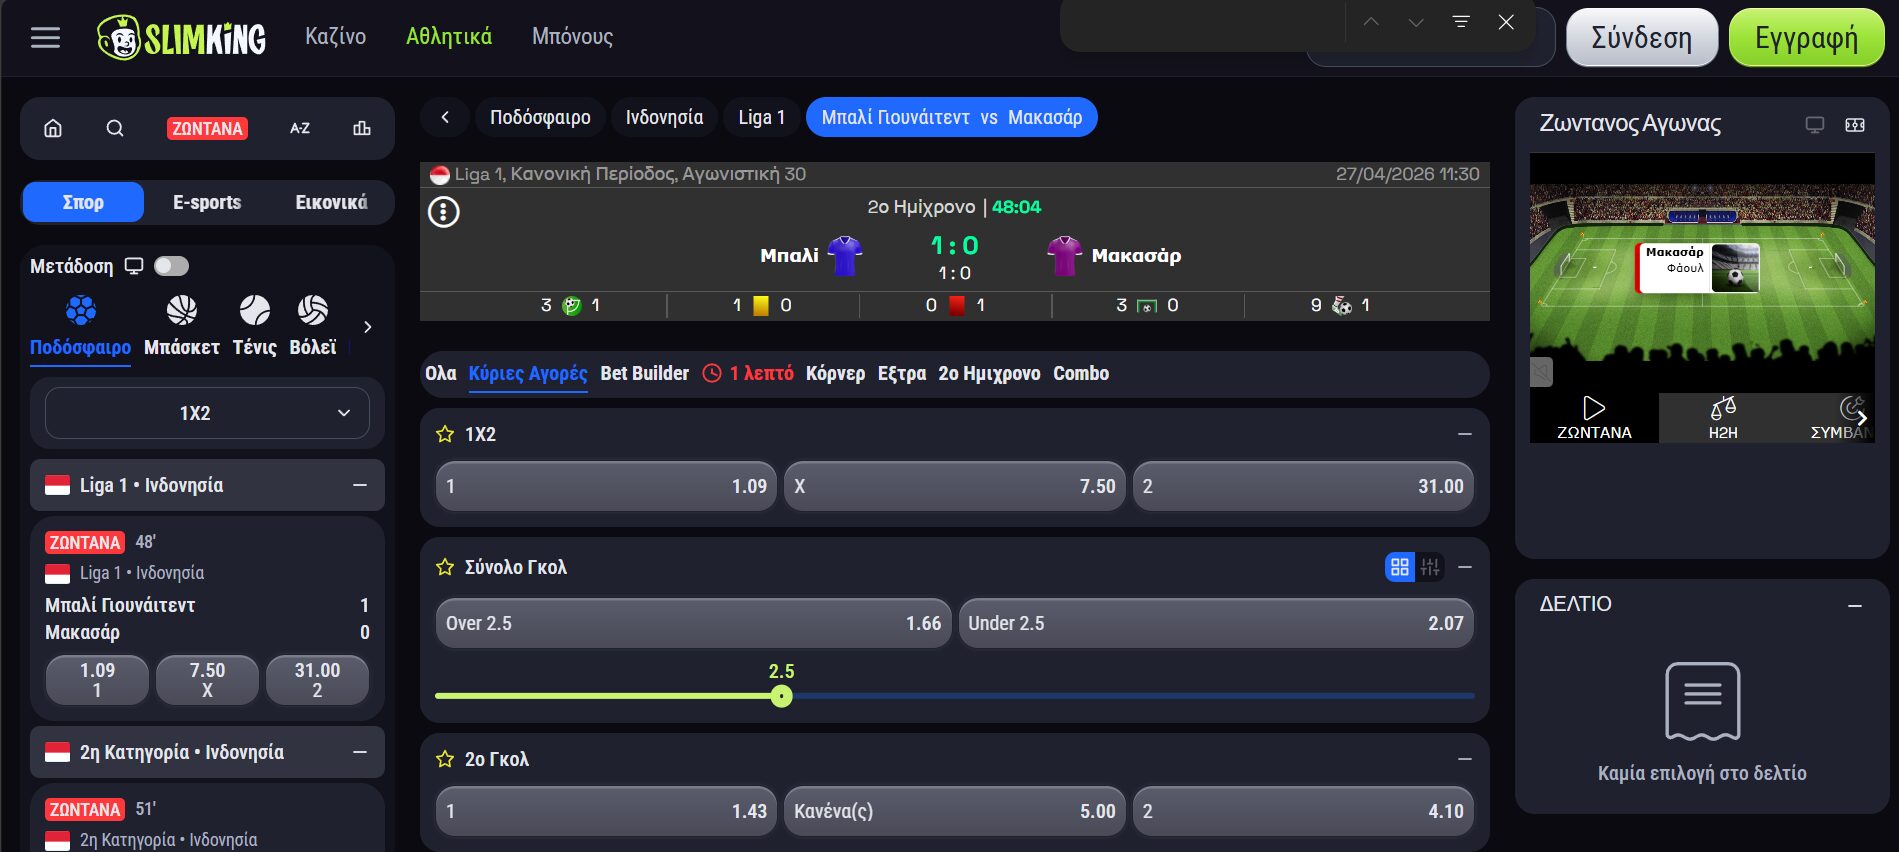The width and height of the screenshot is (1899, 852).
Task: Click previous-result up arrow in find bar
Action: (1371, 22)
